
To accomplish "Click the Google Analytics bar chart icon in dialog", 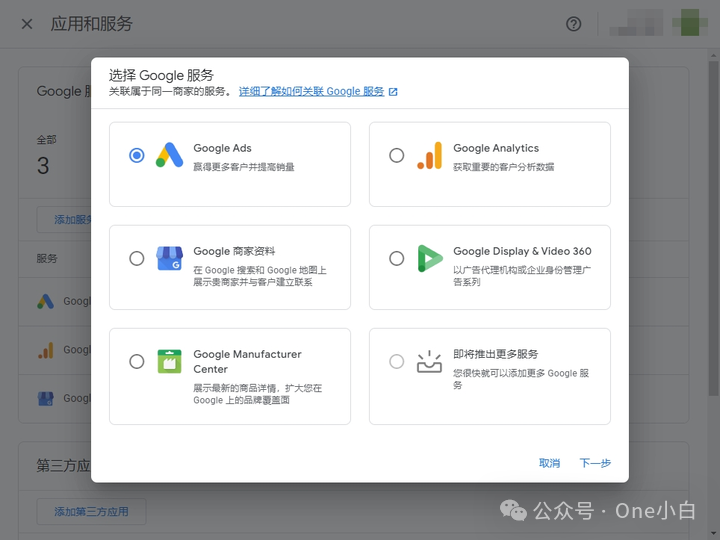I will pyautogui.click(x=430, y=156).
